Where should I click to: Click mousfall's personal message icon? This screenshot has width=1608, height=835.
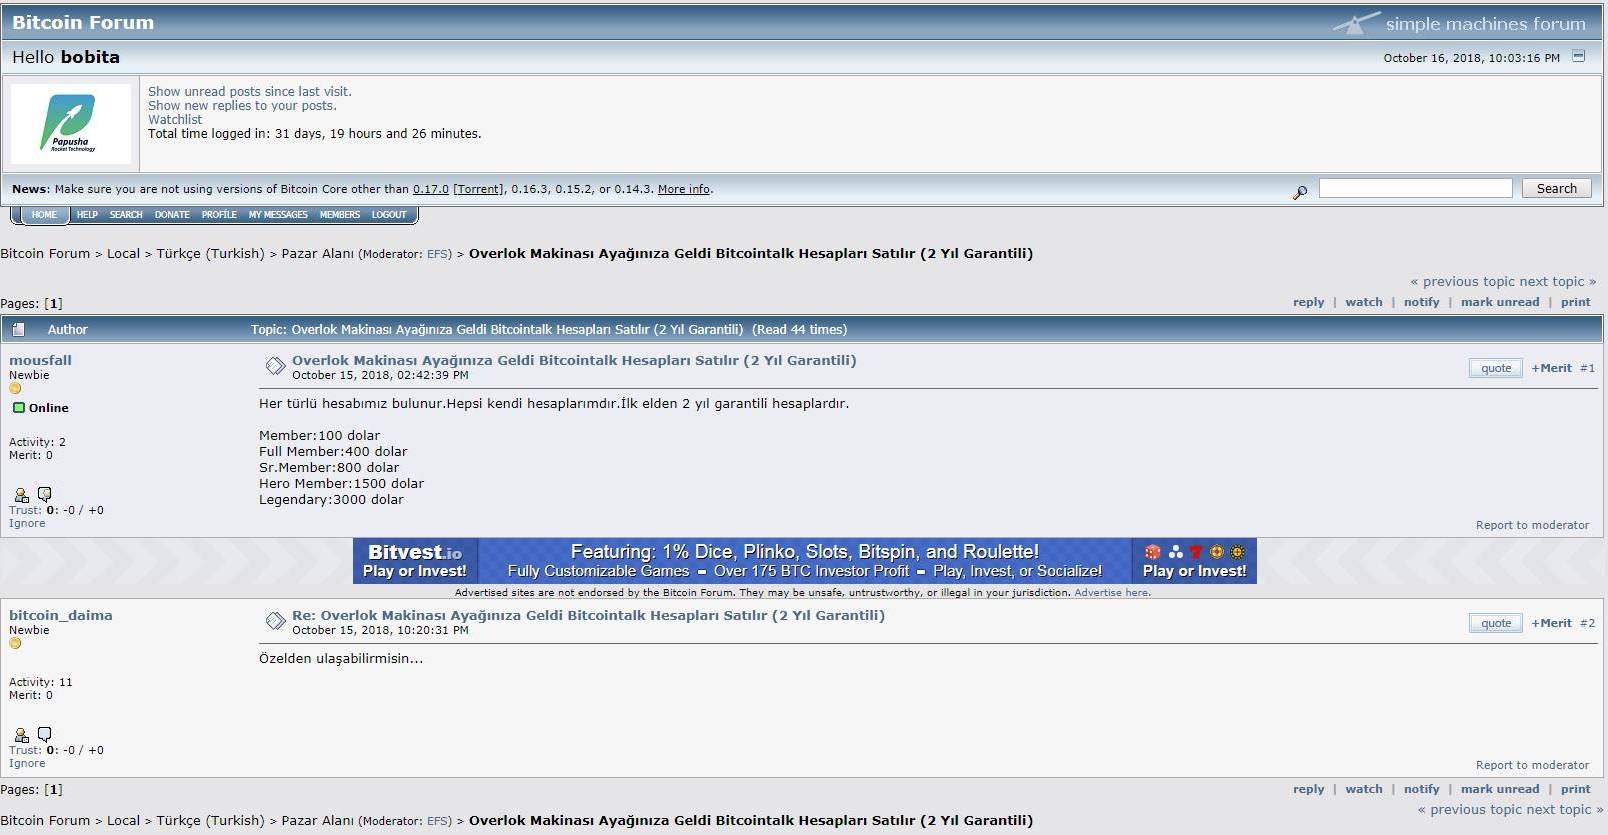(44, 494)
